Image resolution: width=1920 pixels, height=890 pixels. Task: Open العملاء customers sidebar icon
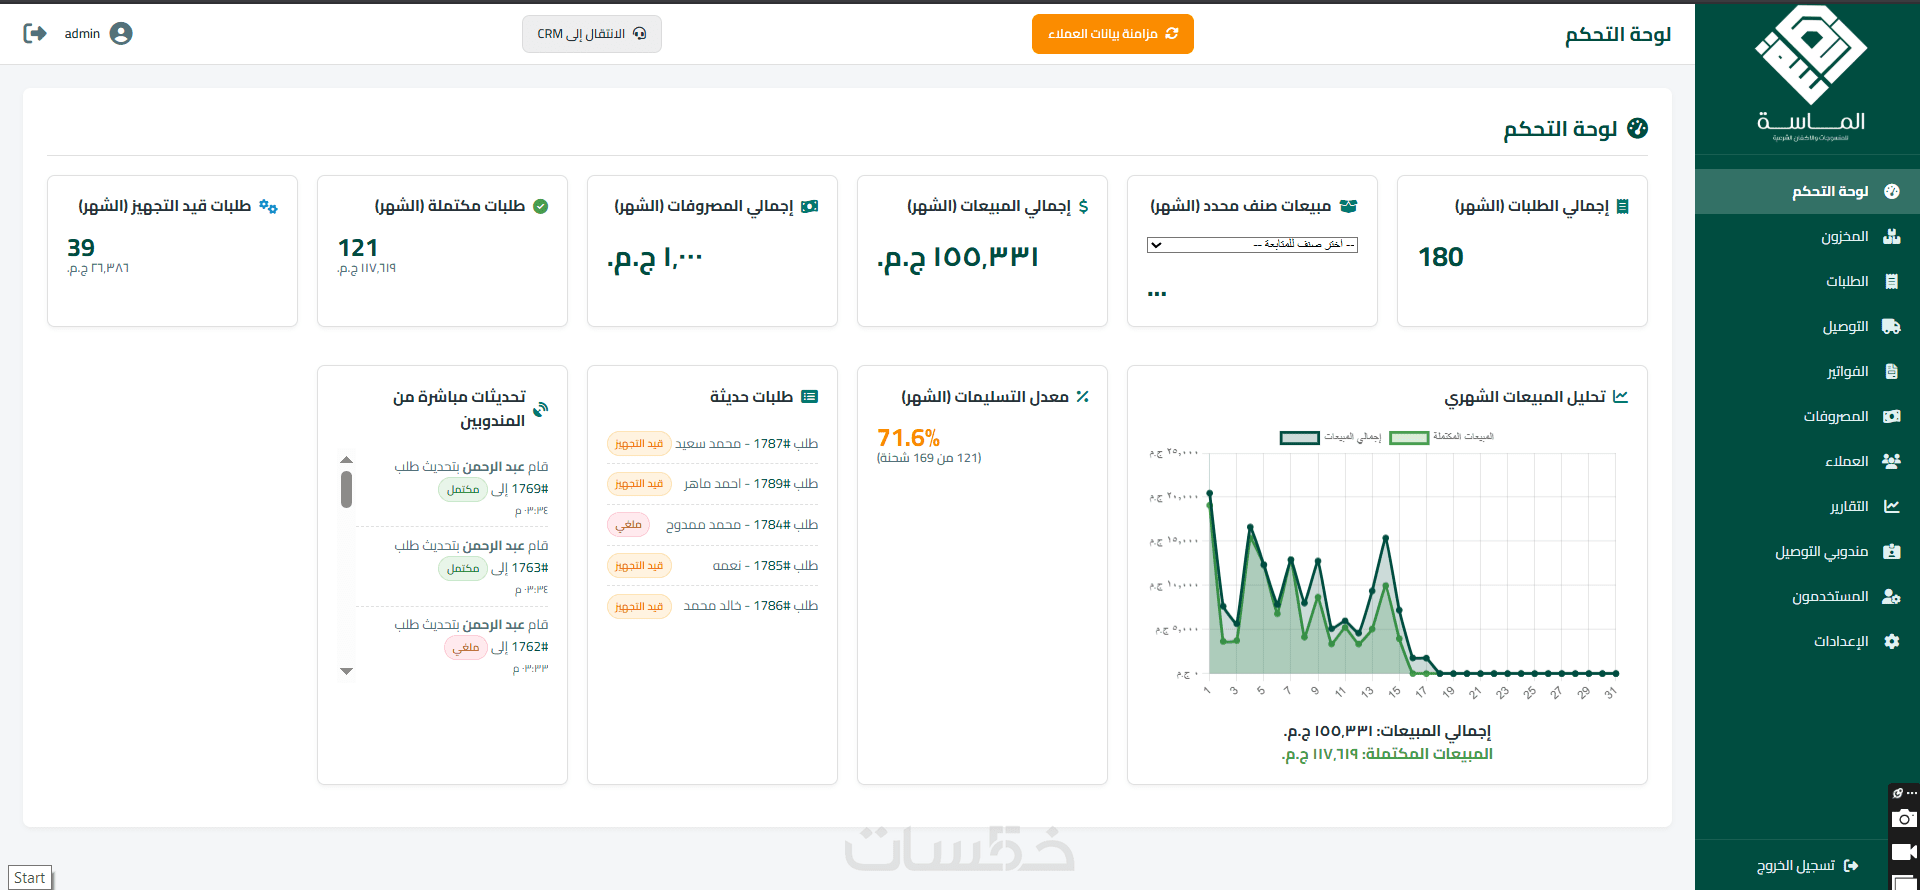point(1891,461)
